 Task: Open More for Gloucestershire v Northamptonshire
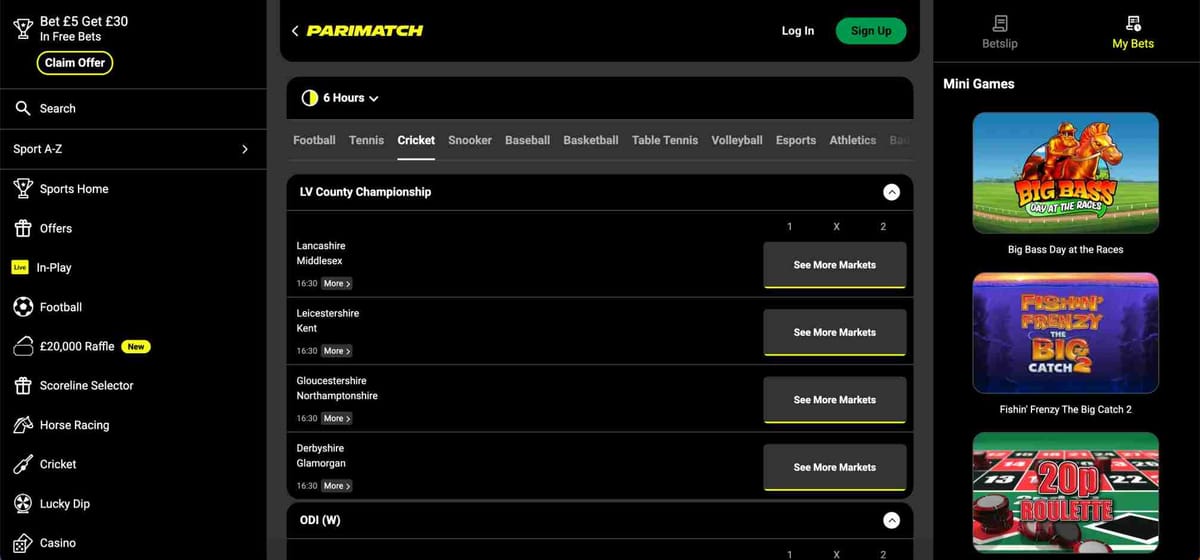tap(337, 418)
